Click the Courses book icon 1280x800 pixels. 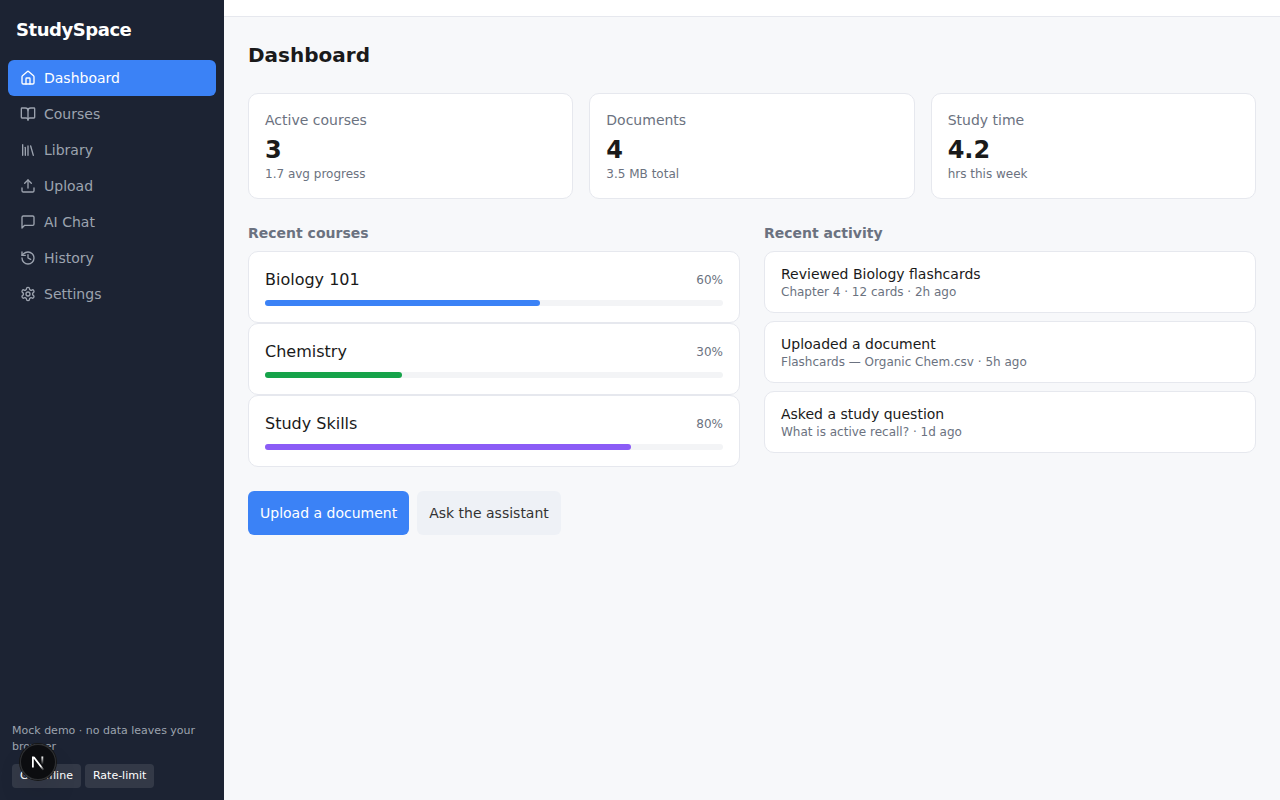coord(28,114)
